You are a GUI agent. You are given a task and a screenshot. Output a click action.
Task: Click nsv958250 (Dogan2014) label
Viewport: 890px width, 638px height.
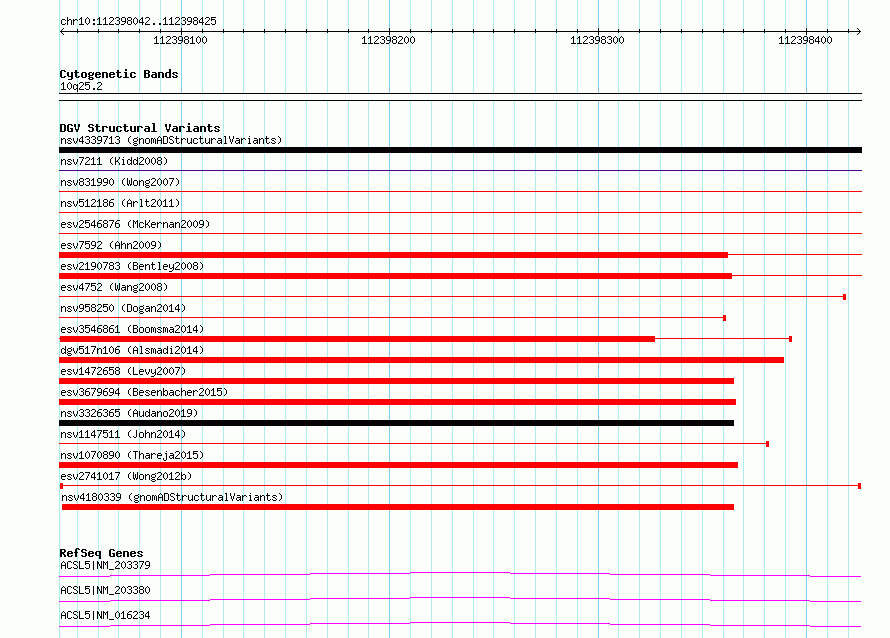tap(123, 308)
